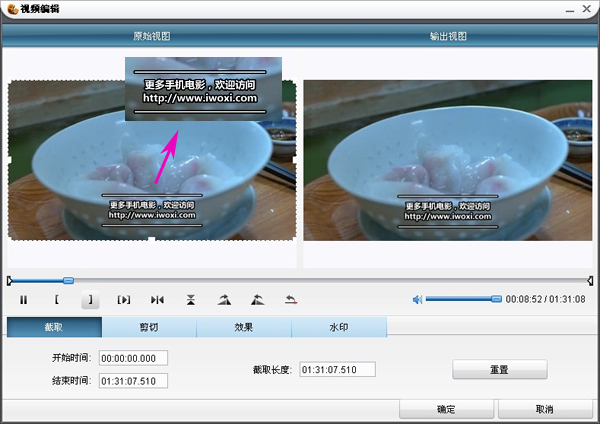Viewport: 600px width, 424px height.
Task: Mute audio using the speaker icon
Action: [x=417, y=299]
